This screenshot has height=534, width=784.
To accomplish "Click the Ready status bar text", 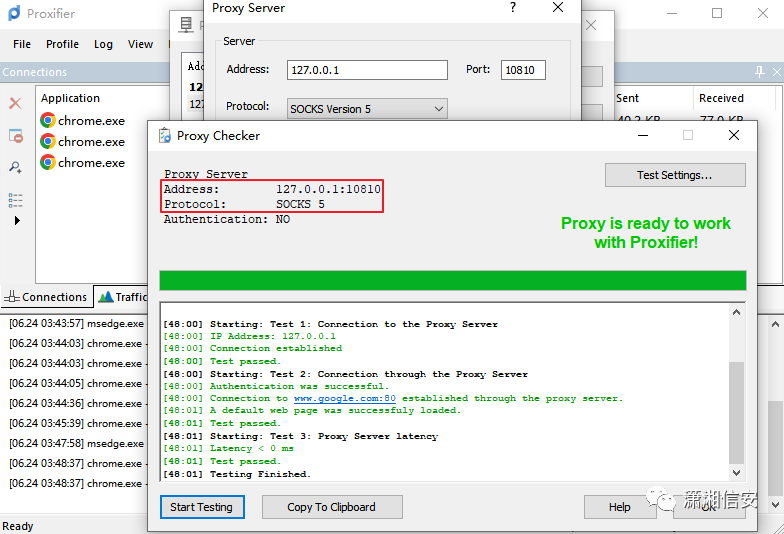I will click(x=18, y=526).
